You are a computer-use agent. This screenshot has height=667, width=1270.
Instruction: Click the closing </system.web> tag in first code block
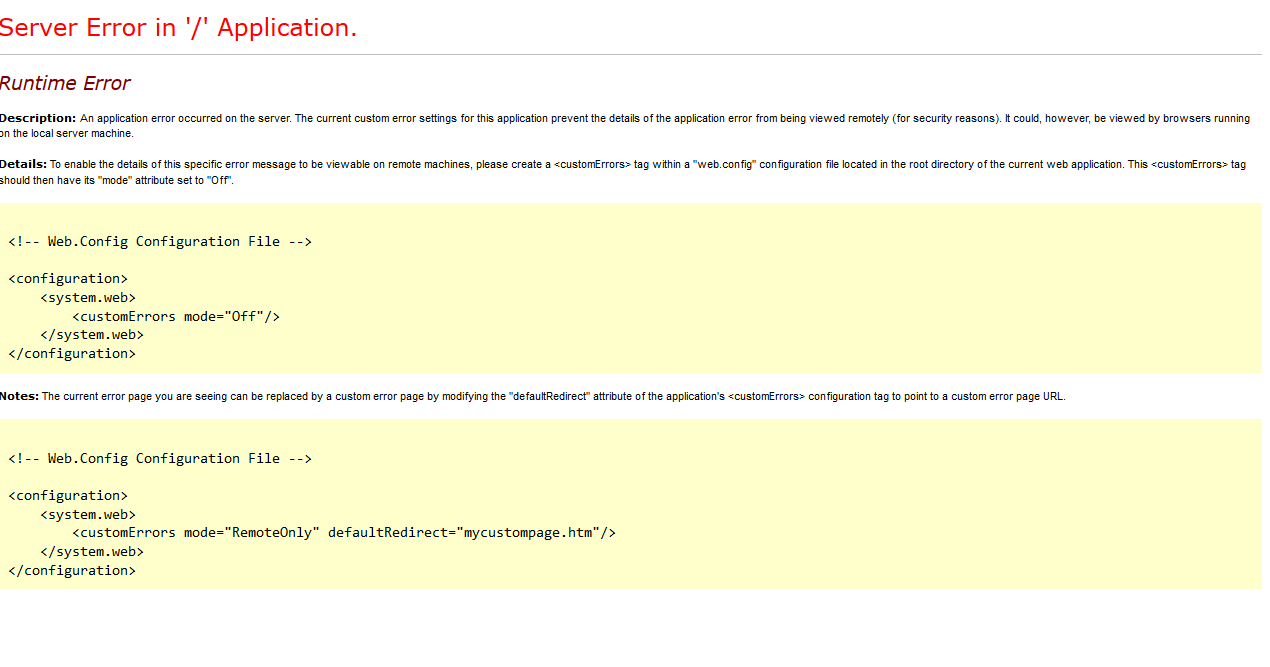(92, 335)
